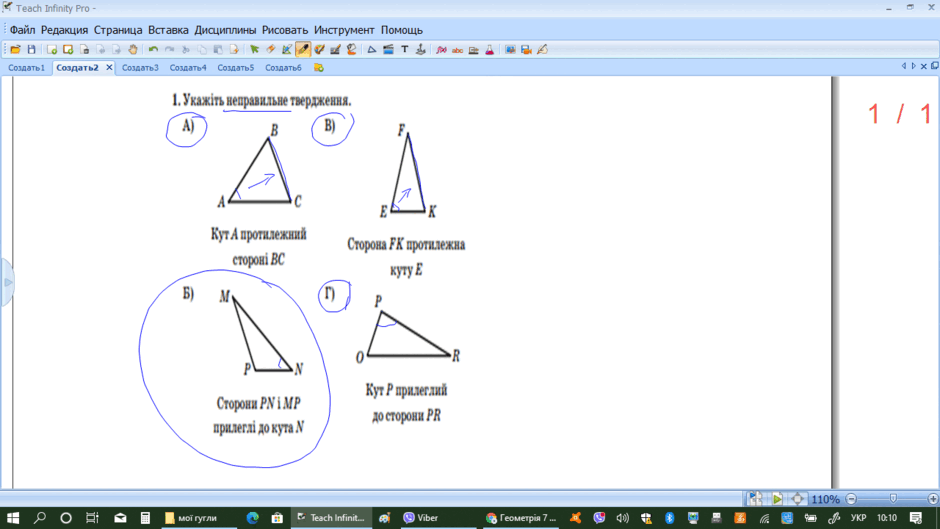The image size is (940, 529).
Task: Click the exercise heading text 'Укажіть неправильне твердження'
Action: coord(267,100)
